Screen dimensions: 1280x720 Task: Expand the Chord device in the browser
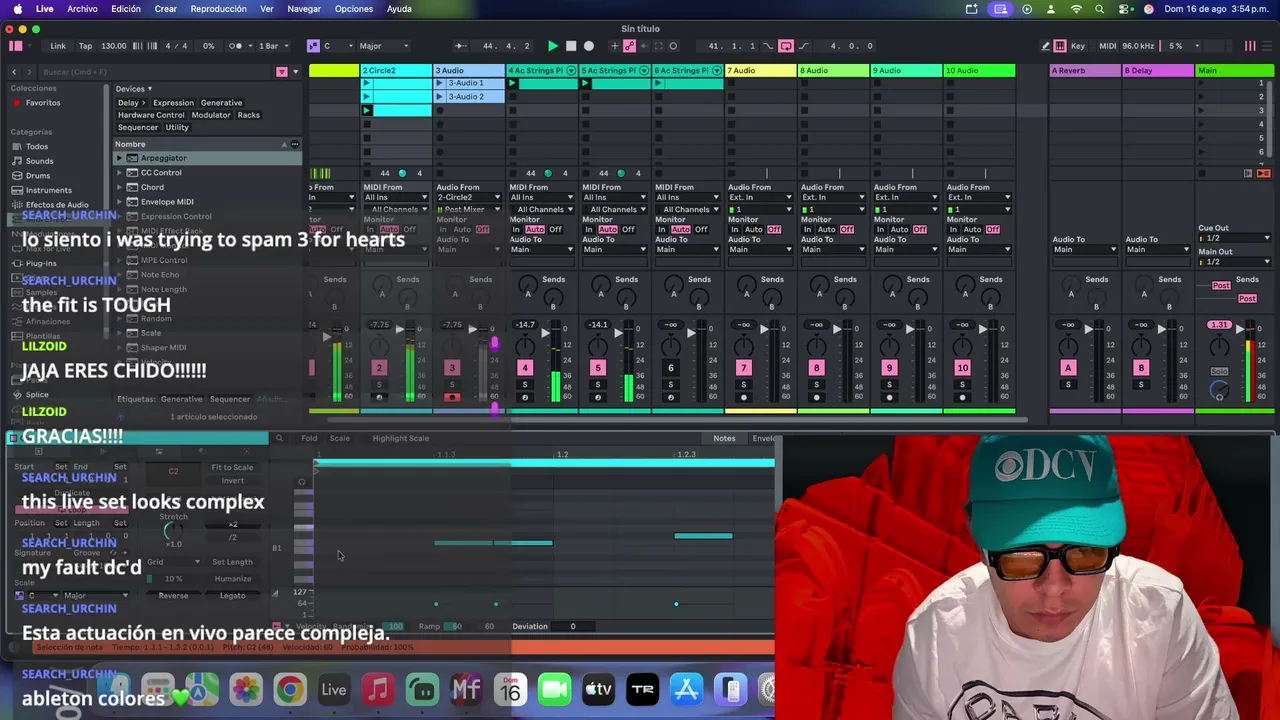pos(119,187)
